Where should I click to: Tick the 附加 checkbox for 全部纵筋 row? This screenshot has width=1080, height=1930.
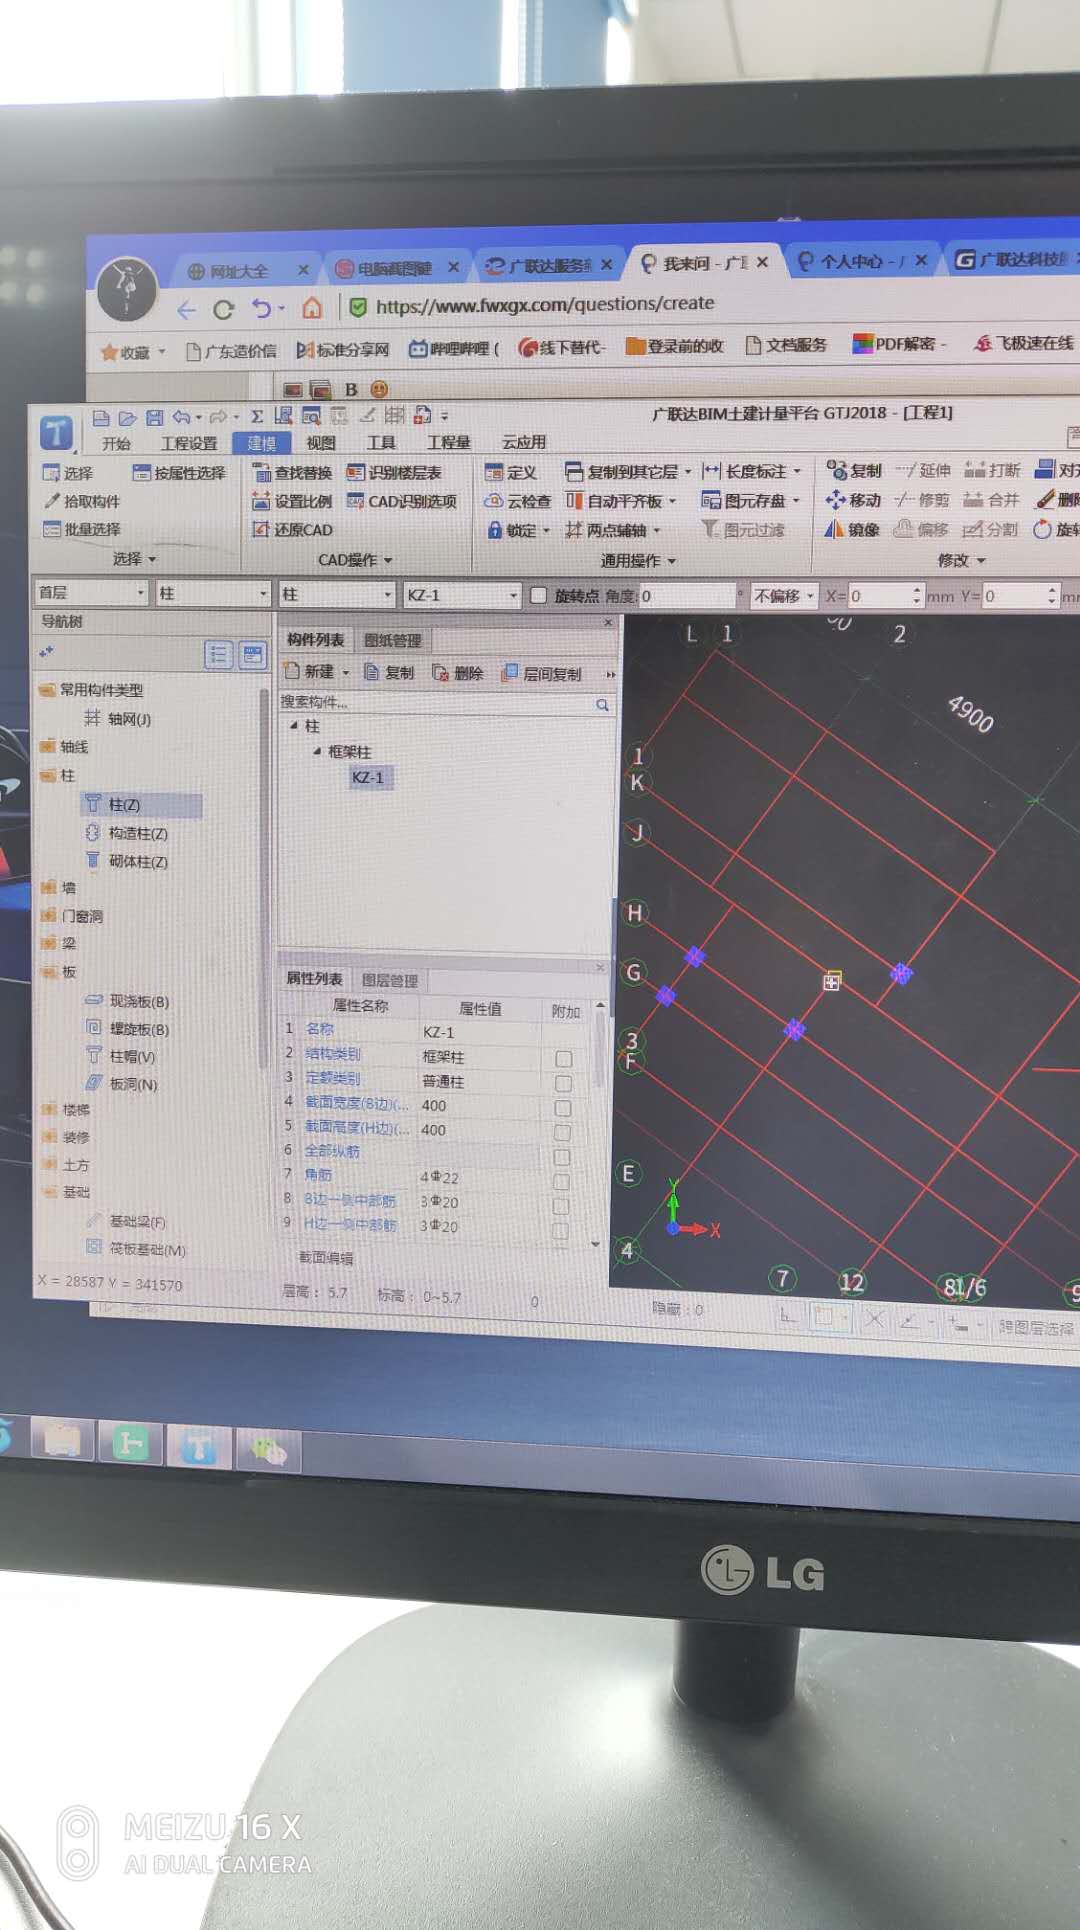click(x=562, y=1157)
